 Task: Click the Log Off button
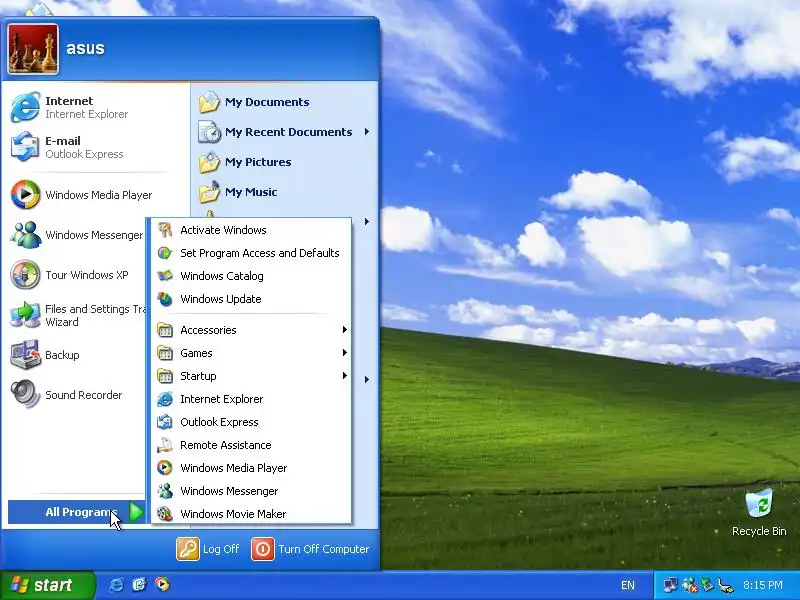click(208, 549)
